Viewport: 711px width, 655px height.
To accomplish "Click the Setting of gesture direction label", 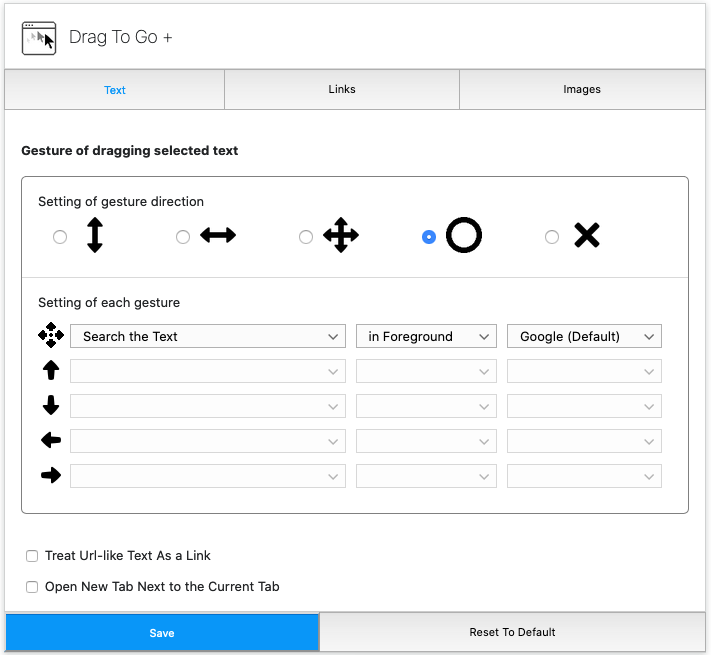I will tap(121, 202).
